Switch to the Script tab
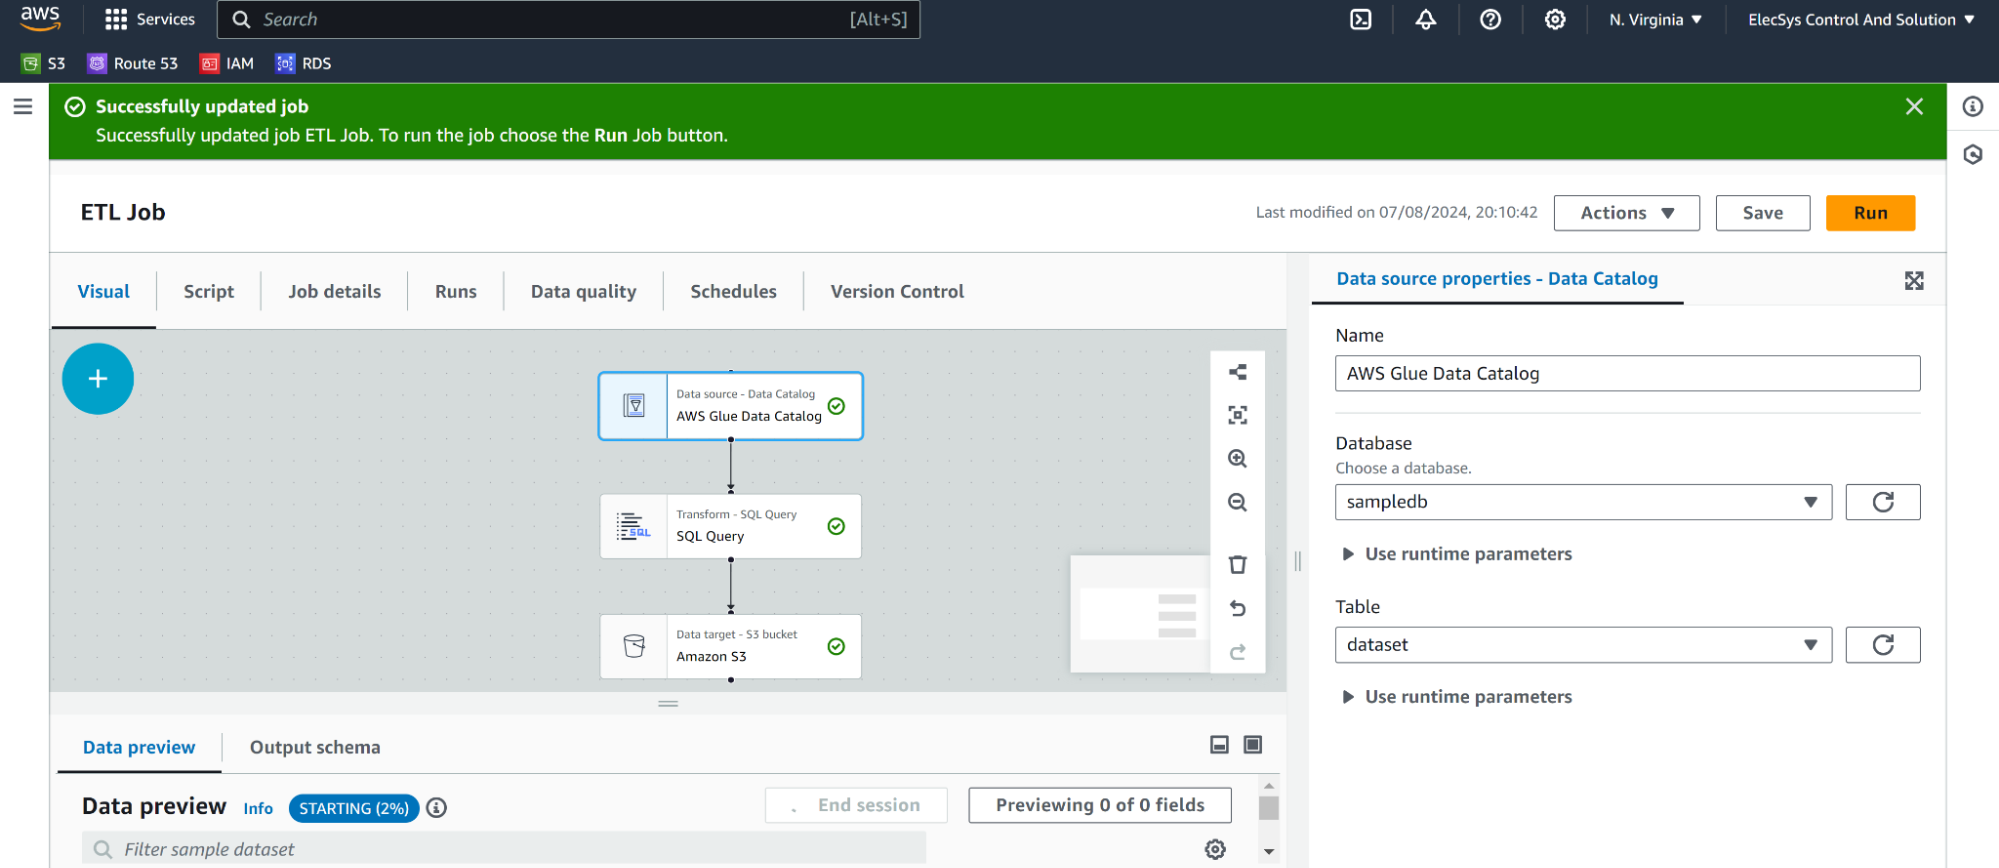The width and height of the screenshot is (1999, 868). 209,291
